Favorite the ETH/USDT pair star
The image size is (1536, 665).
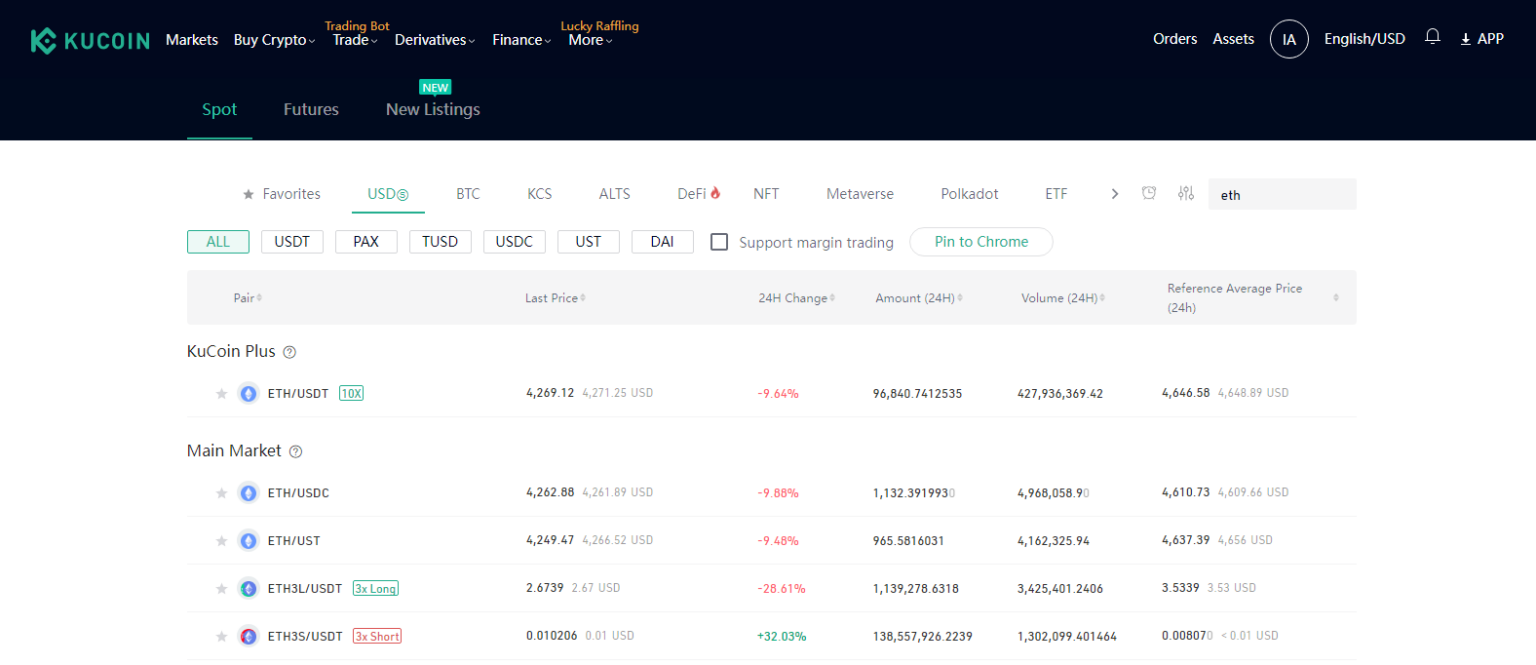(222, 394)
